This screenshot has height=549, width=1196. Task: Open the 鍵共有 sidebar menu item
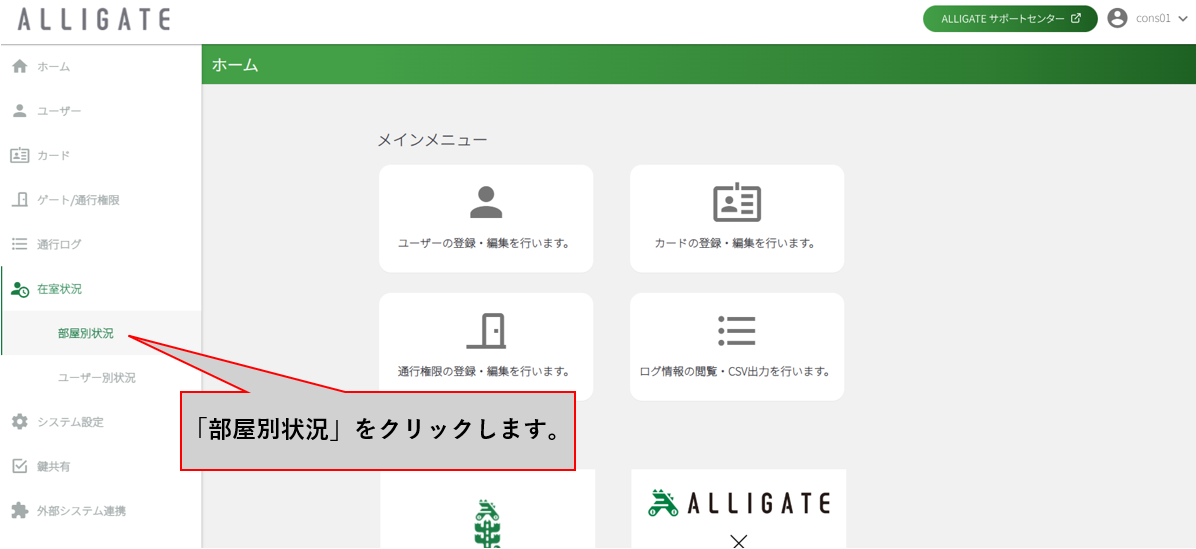[101, 466]
